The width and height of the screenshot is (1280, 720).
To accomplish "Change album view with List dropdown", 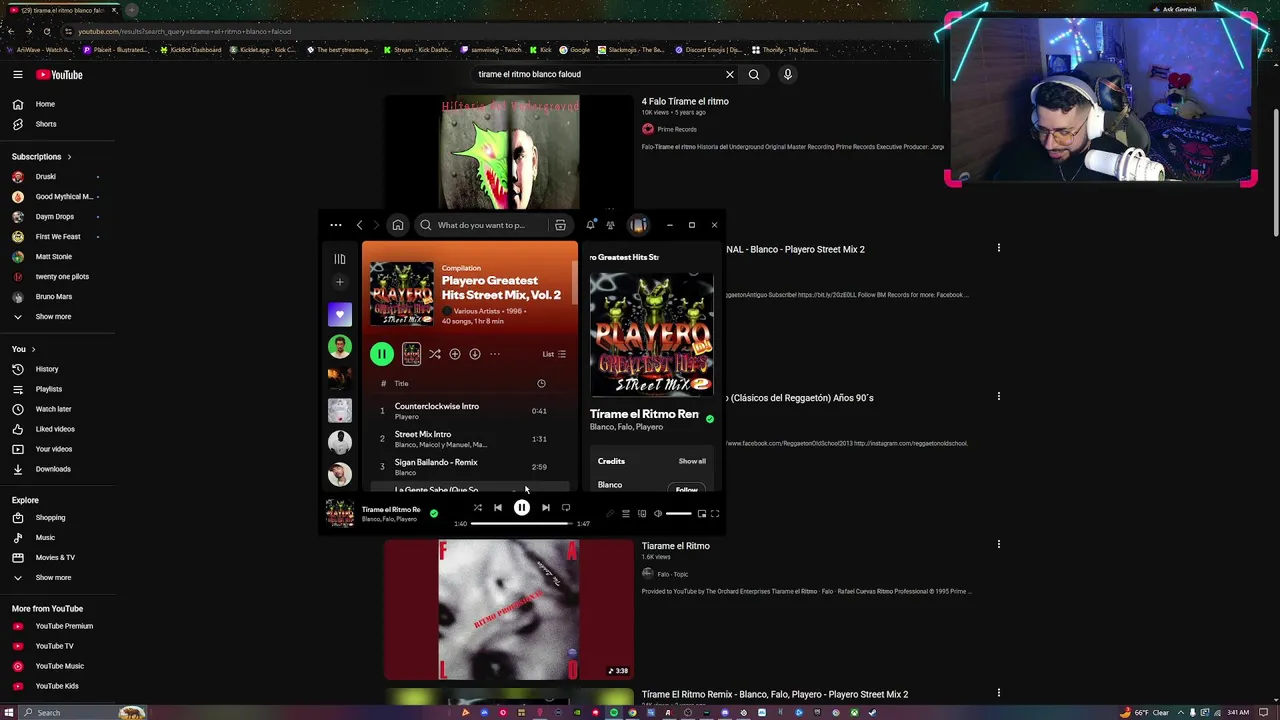I will (554, 354).
